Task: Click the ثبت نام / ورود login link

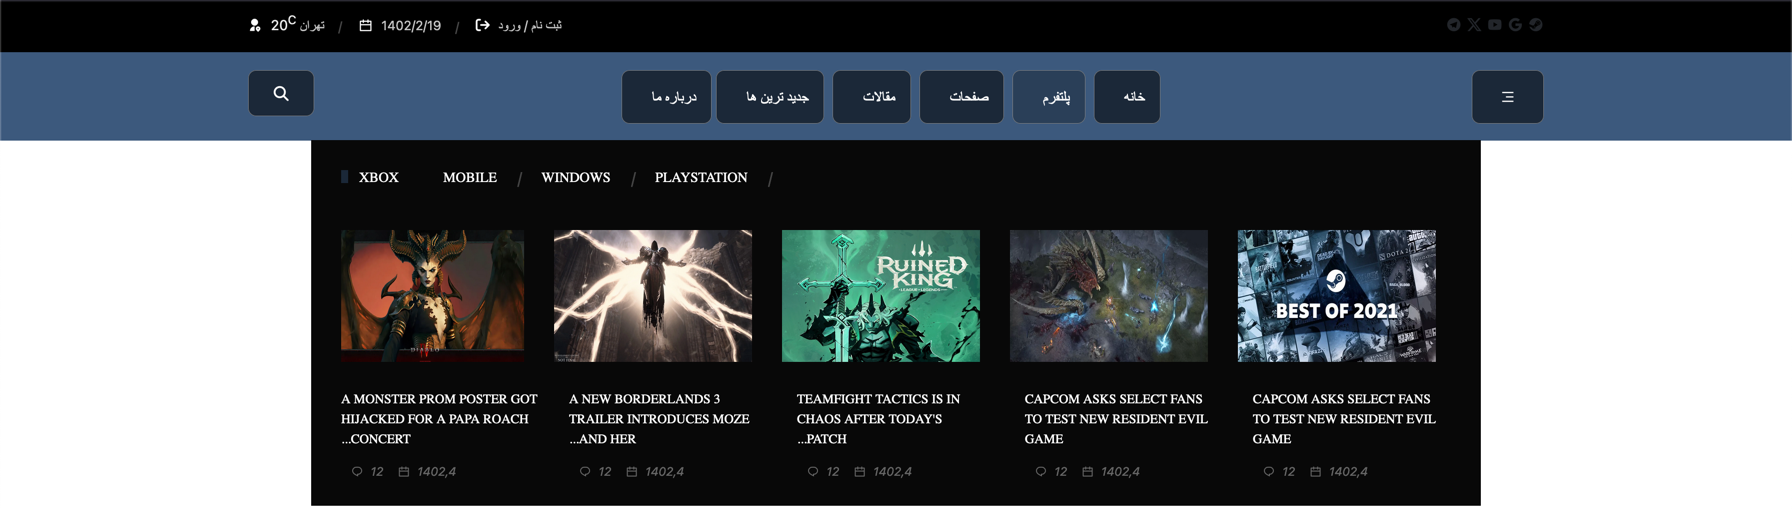Action: [530, 25]
